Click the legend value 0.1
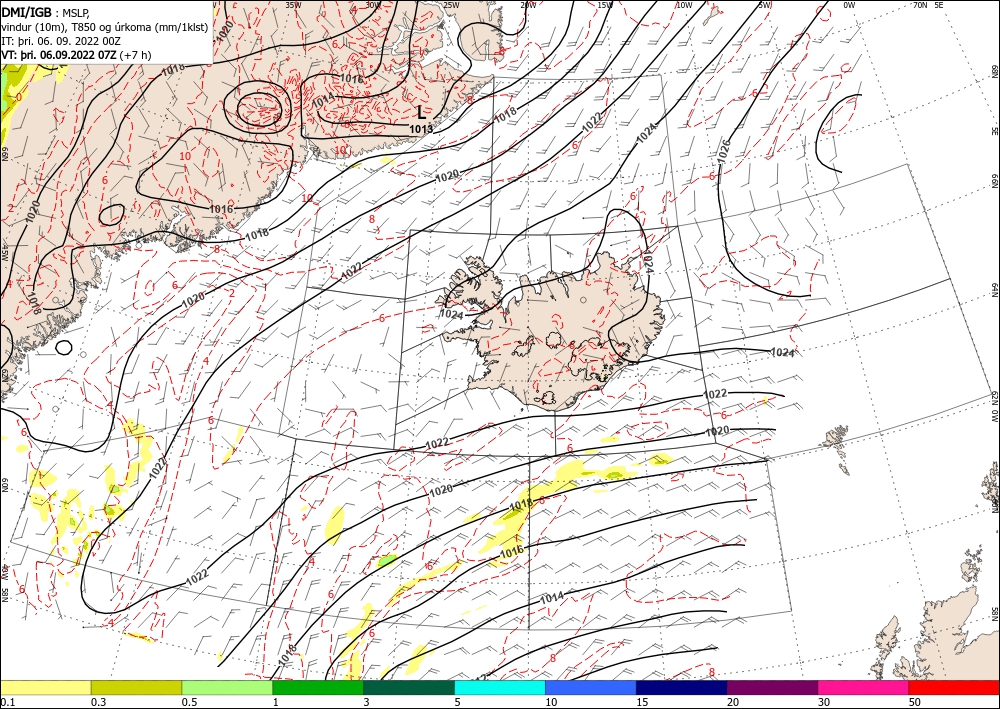 click(x=8, y=702)
